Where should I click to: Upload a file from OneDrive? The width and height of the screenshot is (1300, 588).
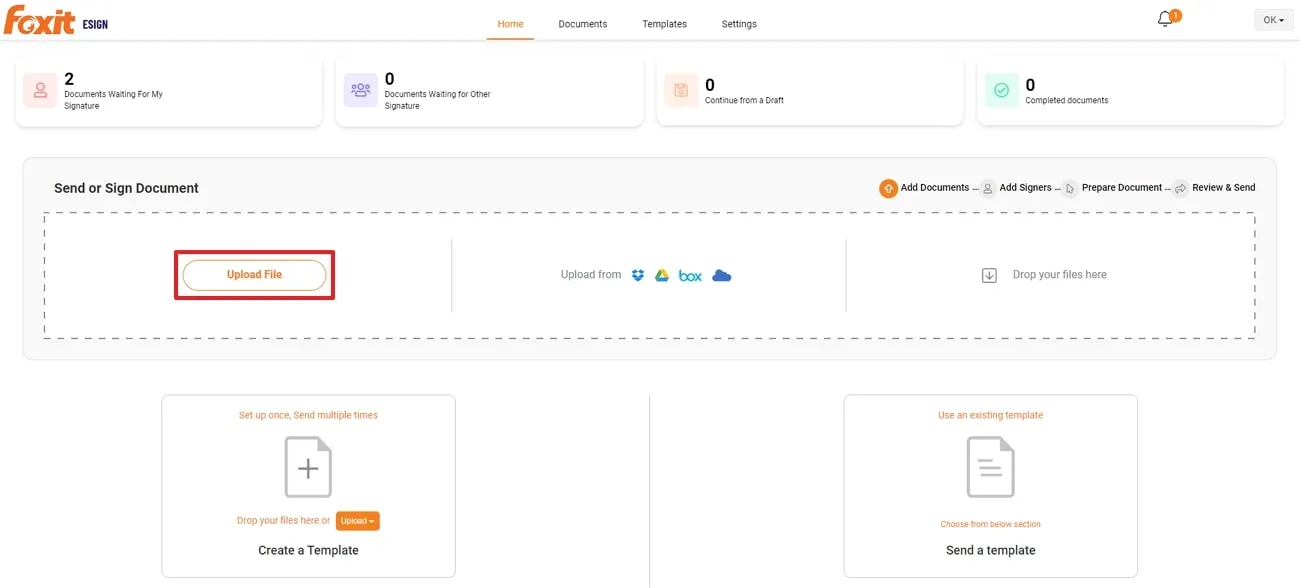722,275
